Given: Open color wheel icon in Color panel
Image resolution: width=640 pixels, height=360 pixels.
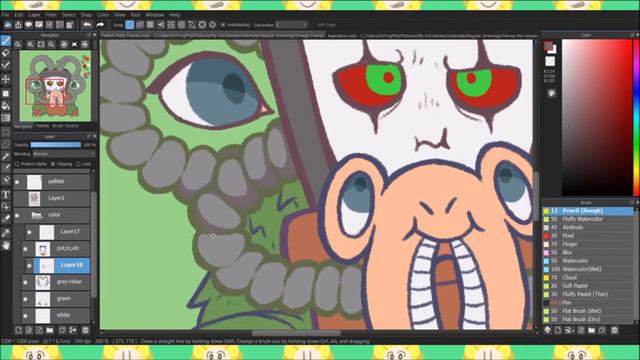Looking at the screenshot, I should click(x=551, y=93).
